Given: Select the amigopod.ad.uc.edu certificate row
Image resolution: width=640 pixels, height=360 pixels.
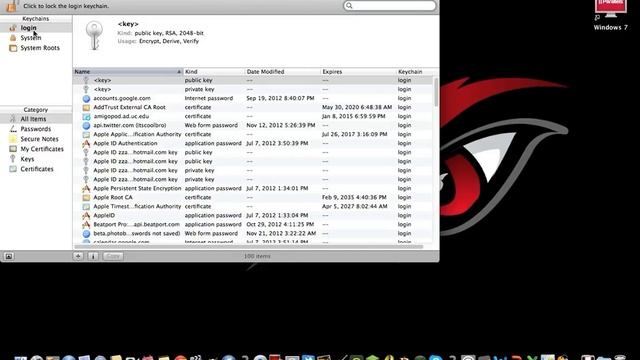Looking at the screenshot, I should (253, 116).
